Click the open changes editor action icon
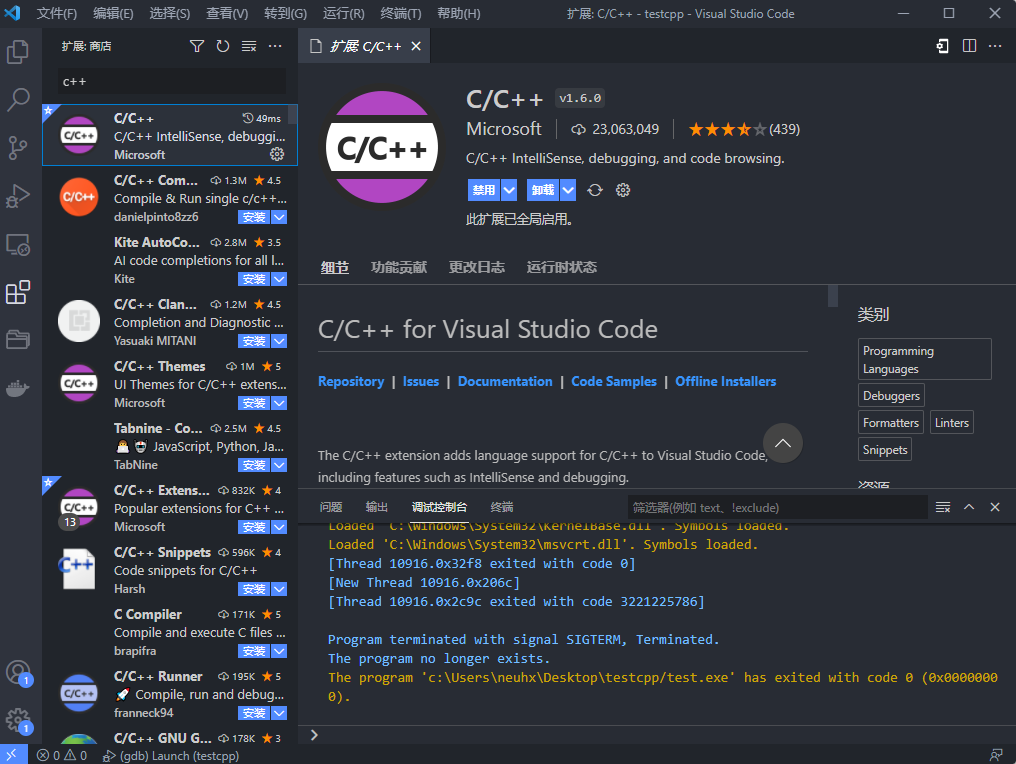Image resolution: width=1016 pixels, height=764 pixels. pos(943,46)
